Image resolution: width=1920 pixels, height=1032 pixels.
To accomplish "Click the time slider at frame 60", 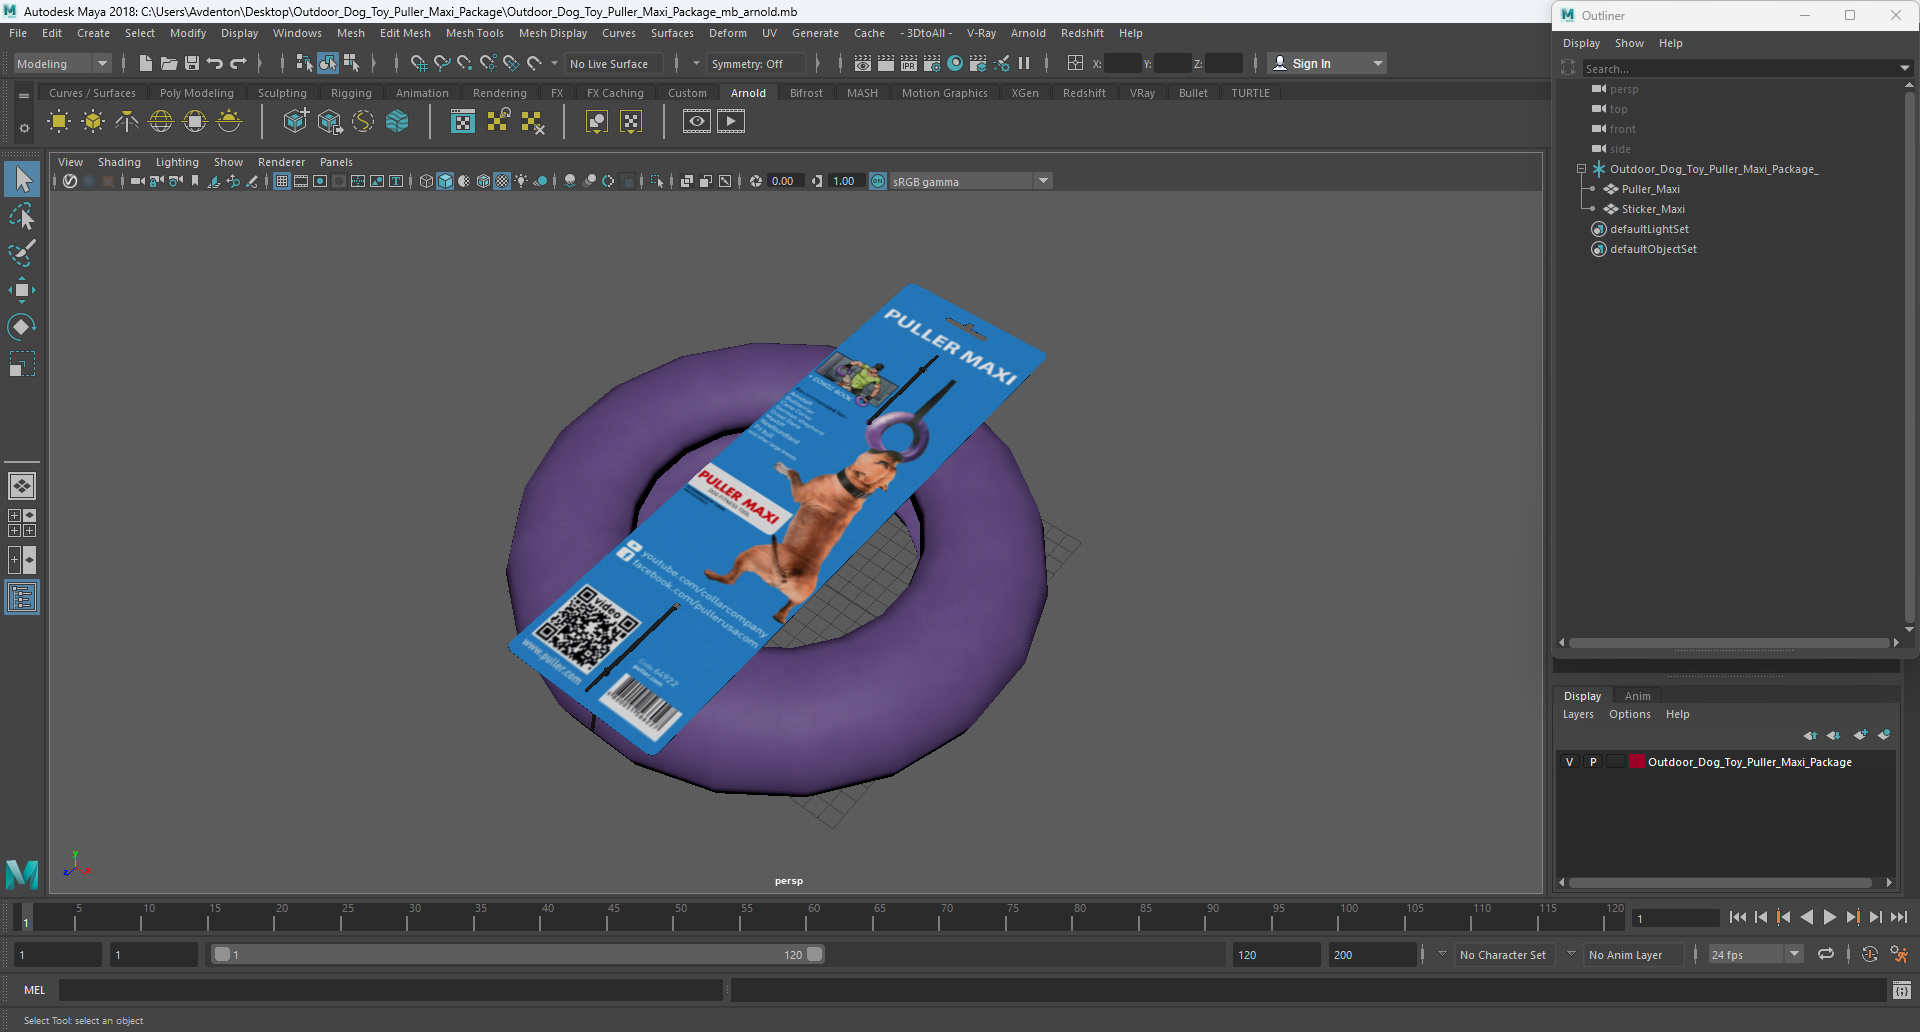I will (814, 917).
